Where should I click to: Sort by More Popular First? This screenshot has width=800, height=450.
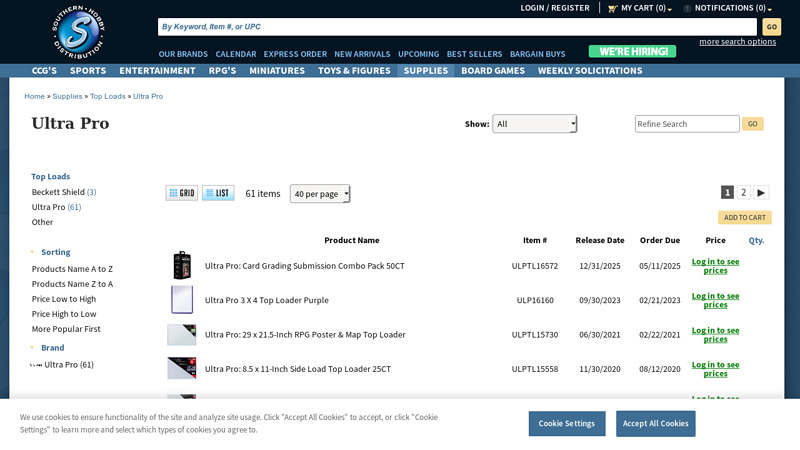66,329
